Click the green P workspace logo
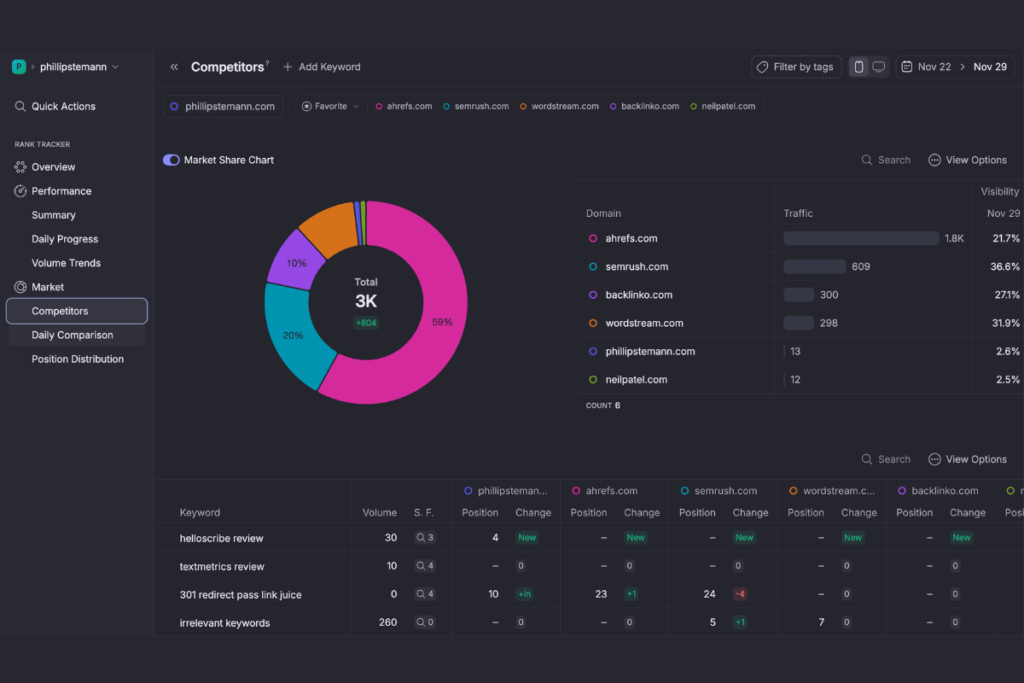This screenshot has width=1024, height=683. point(19,67)
